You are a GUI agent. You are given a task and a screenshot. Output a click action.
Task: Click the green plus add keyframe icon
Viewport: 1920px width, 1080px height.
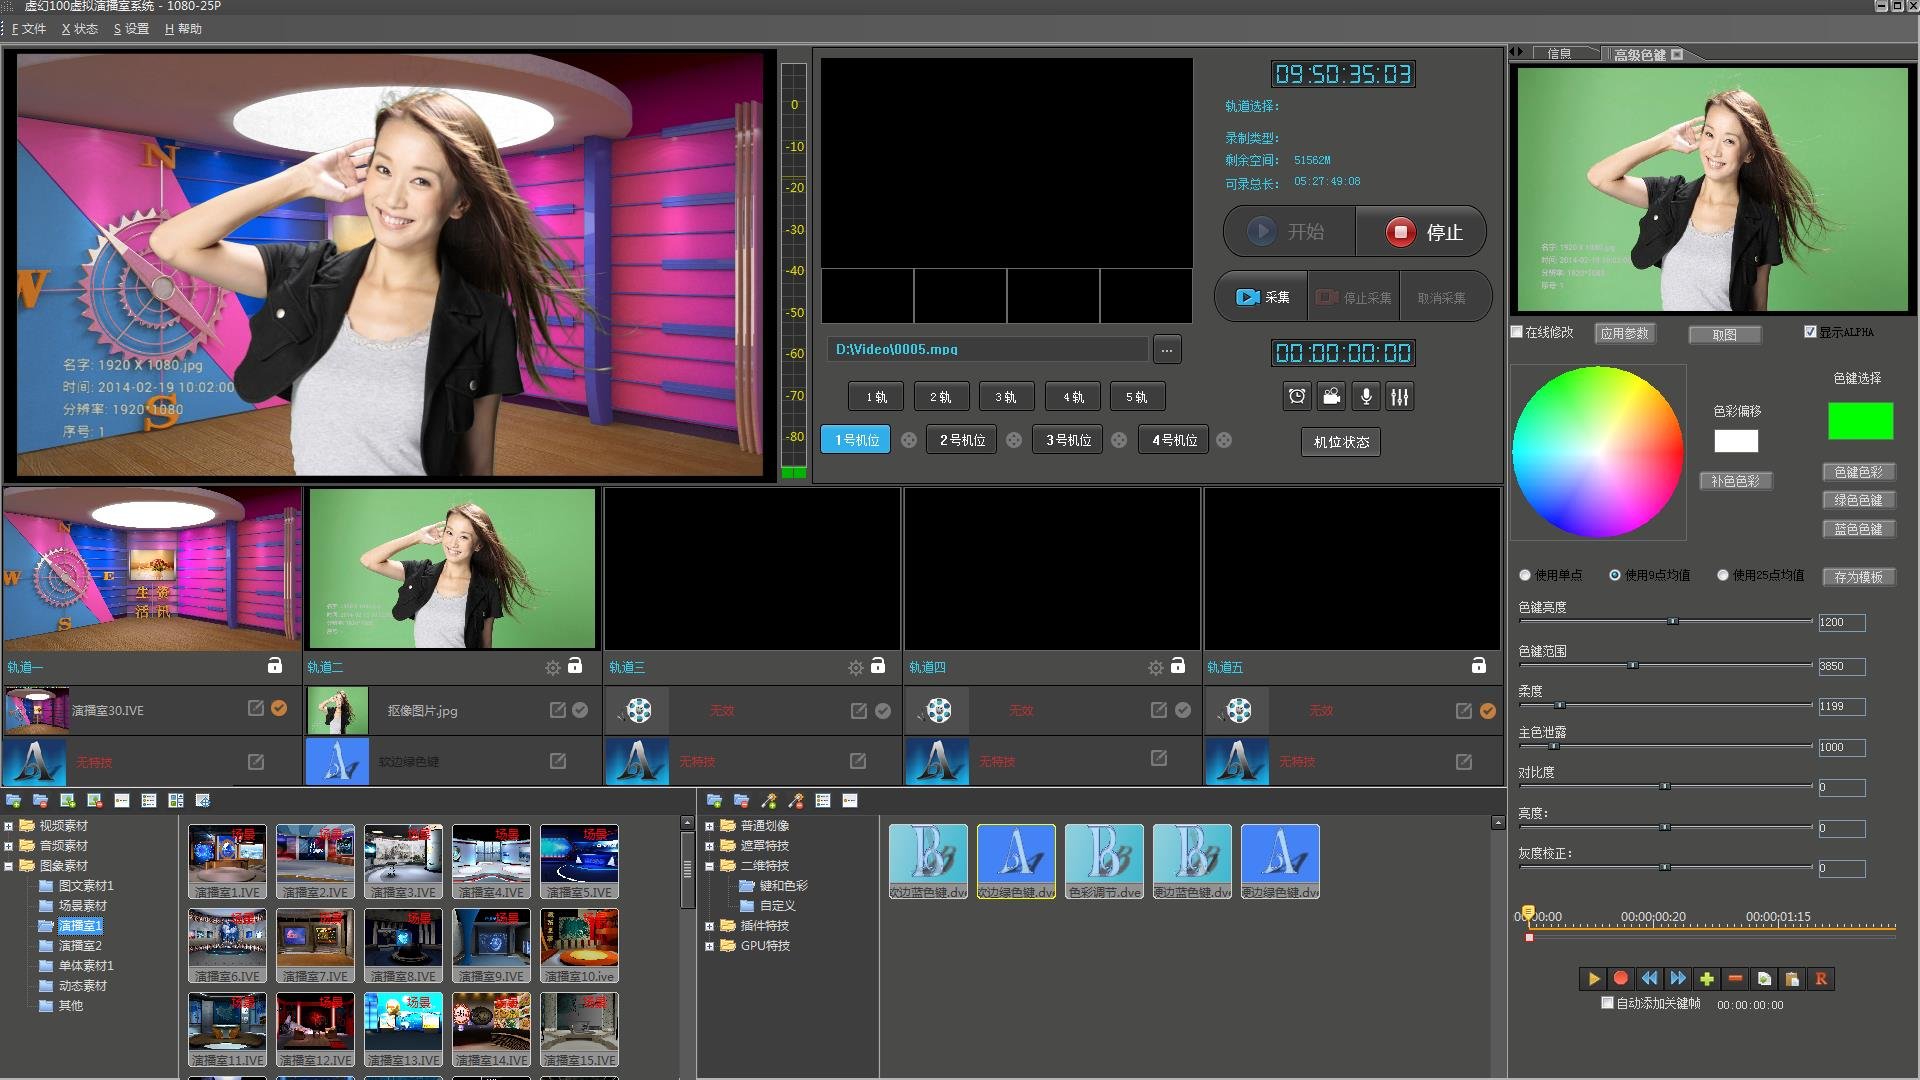tap(1707, 979)
